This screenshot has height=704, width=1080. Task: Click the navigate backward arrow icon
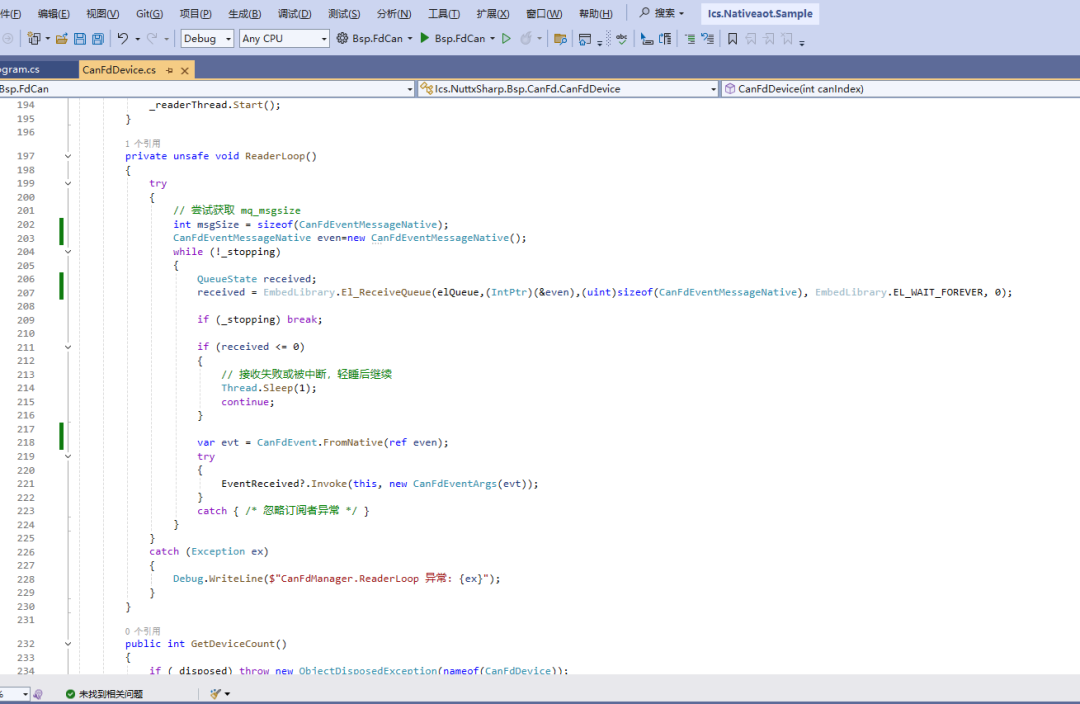point(8,39)
